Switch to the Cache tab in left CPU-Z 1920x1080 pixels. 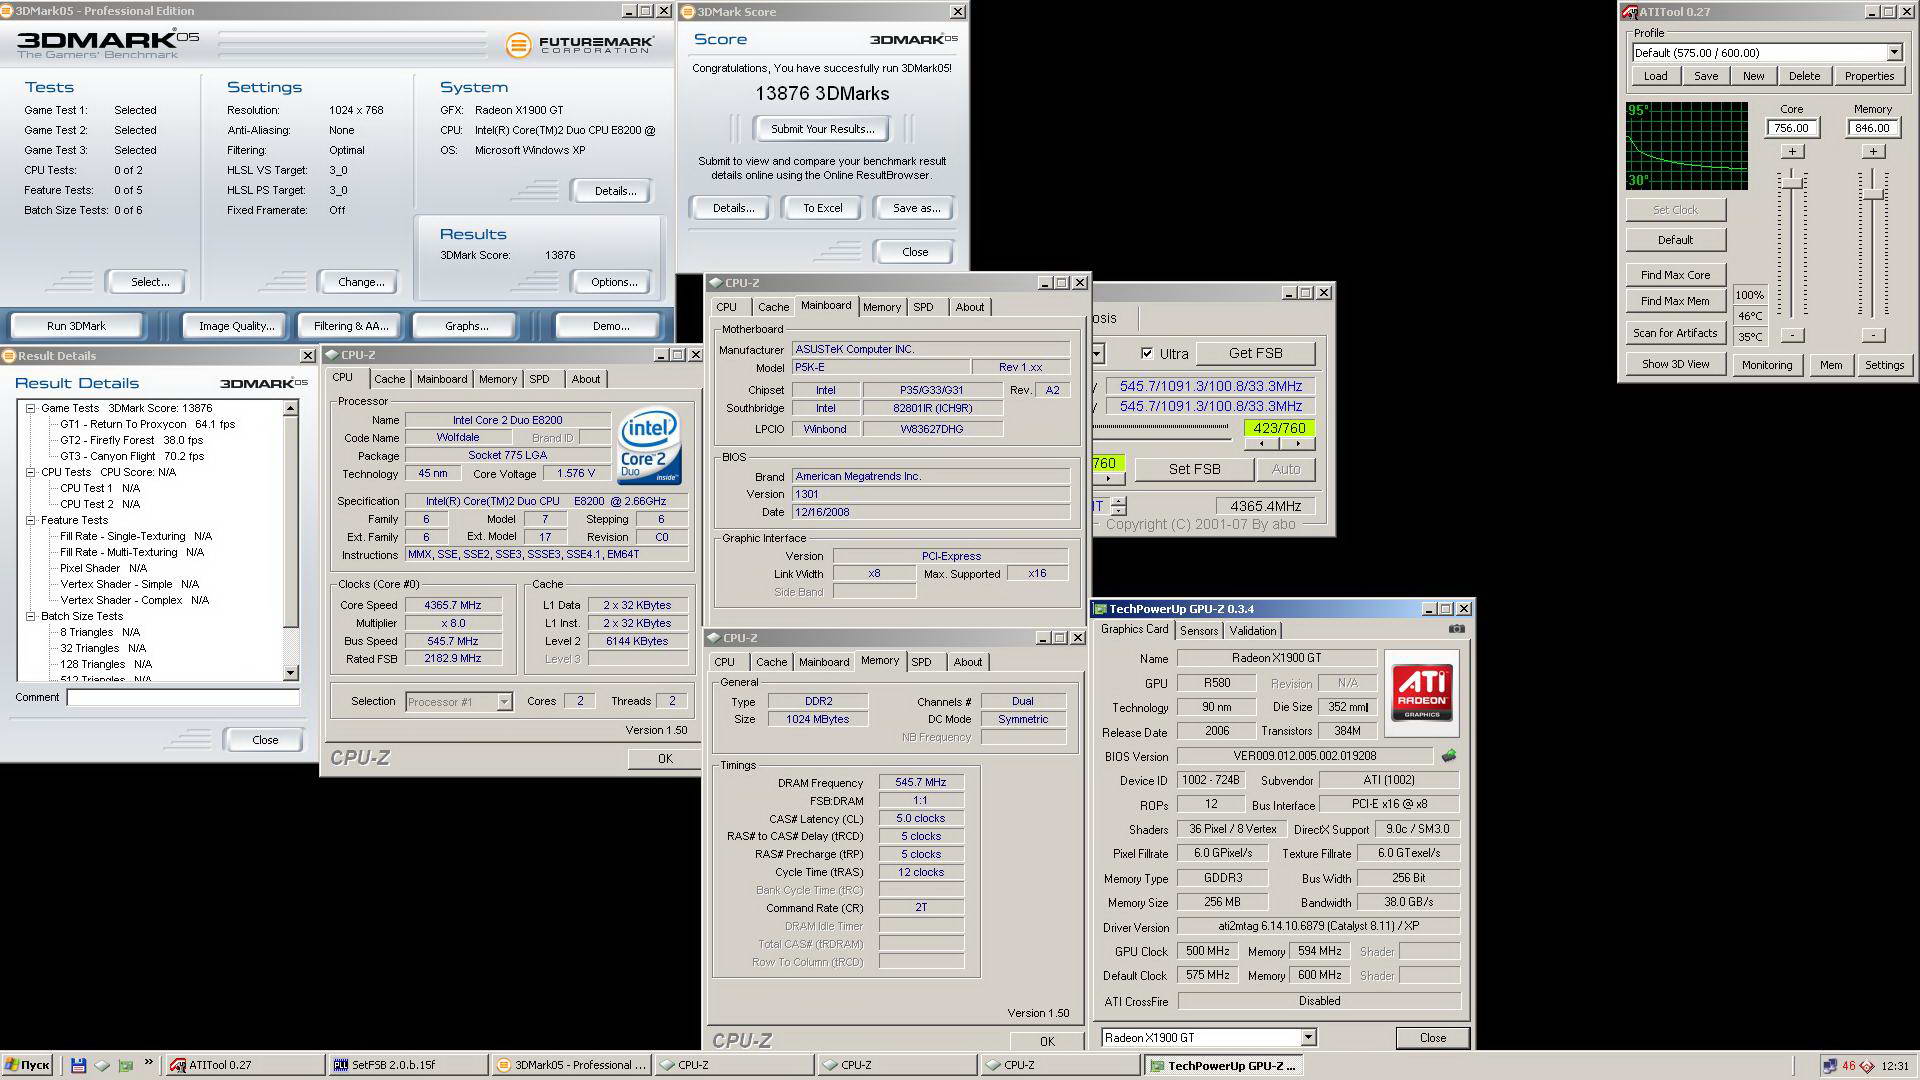point(389,380)
